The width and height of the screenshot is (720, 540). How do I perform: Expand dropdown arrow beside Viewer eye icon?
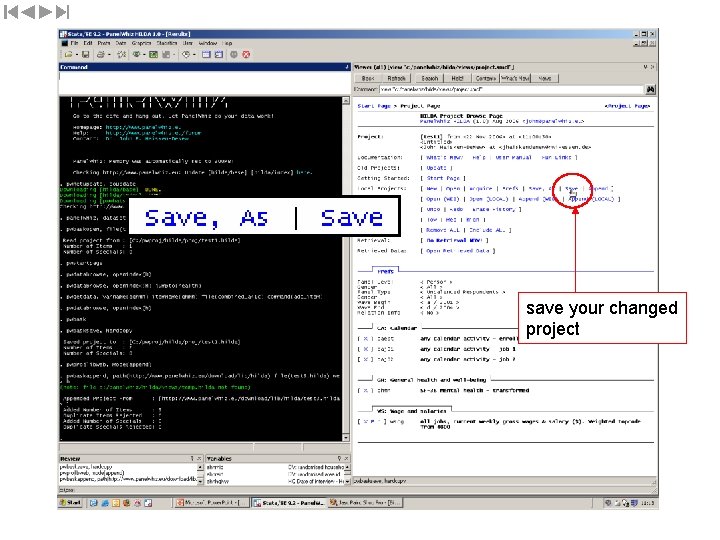coord(144,55)
